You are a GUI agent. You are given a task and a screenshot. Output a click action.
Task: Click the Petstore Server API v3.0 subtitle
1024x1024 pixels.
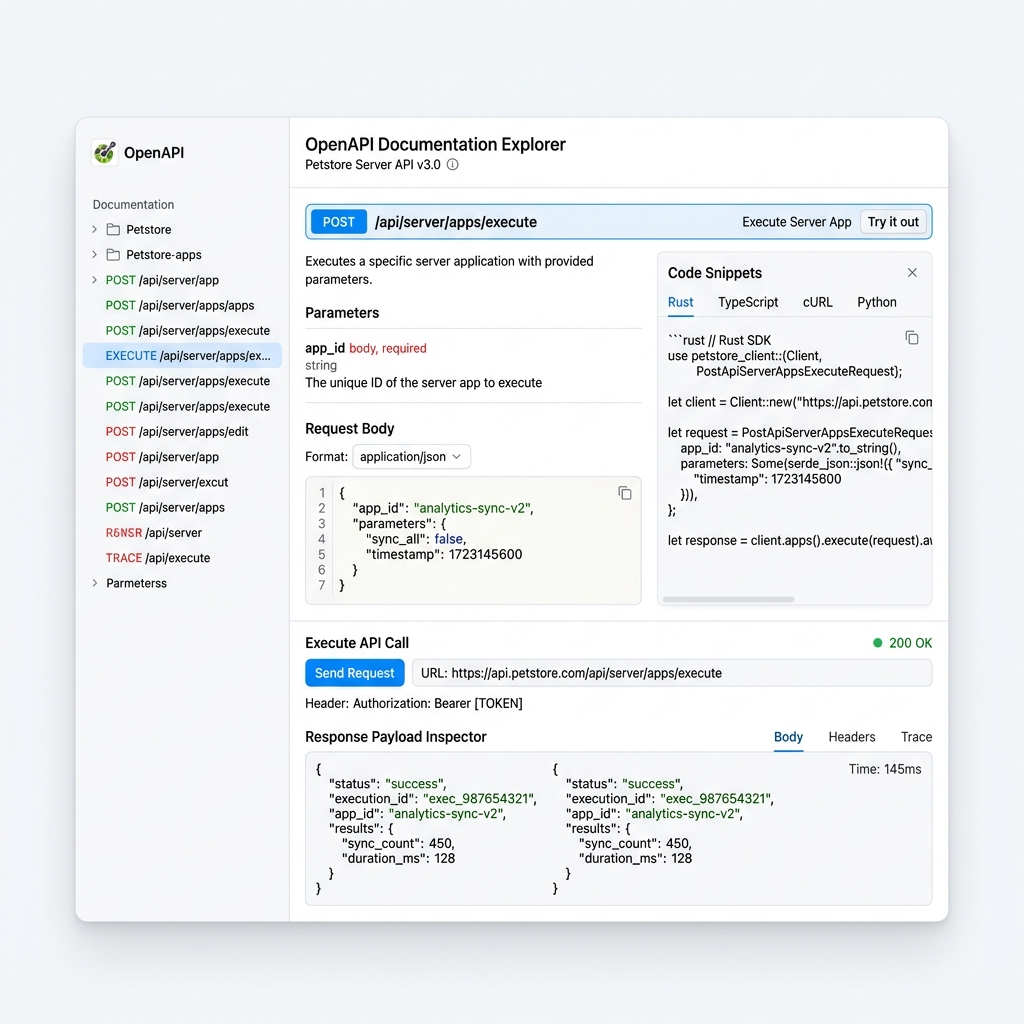point(372,165)
